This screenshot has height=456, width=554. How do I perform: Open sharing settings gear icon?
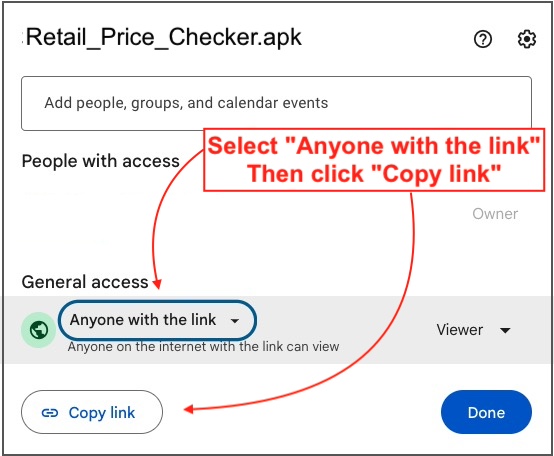coord(526,39)
